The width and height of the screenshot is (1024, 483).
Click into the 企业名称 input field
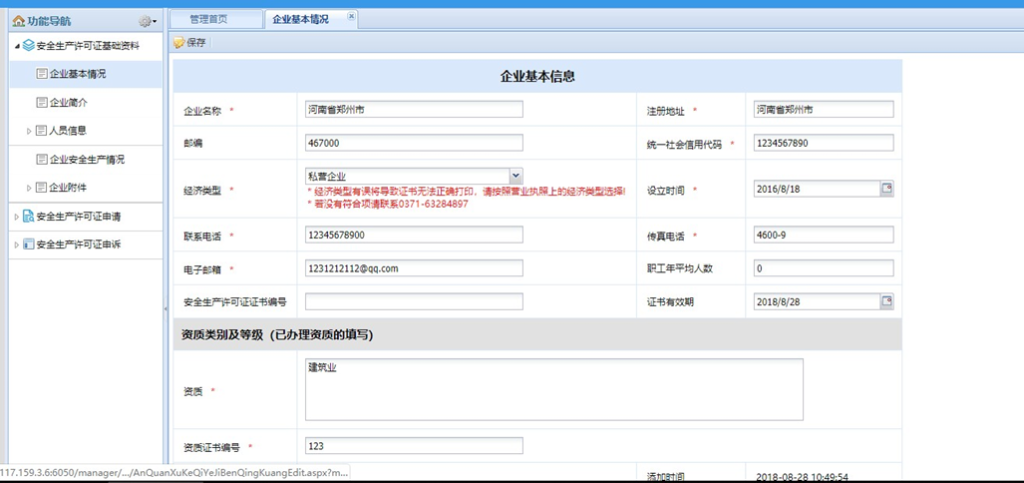414,109
